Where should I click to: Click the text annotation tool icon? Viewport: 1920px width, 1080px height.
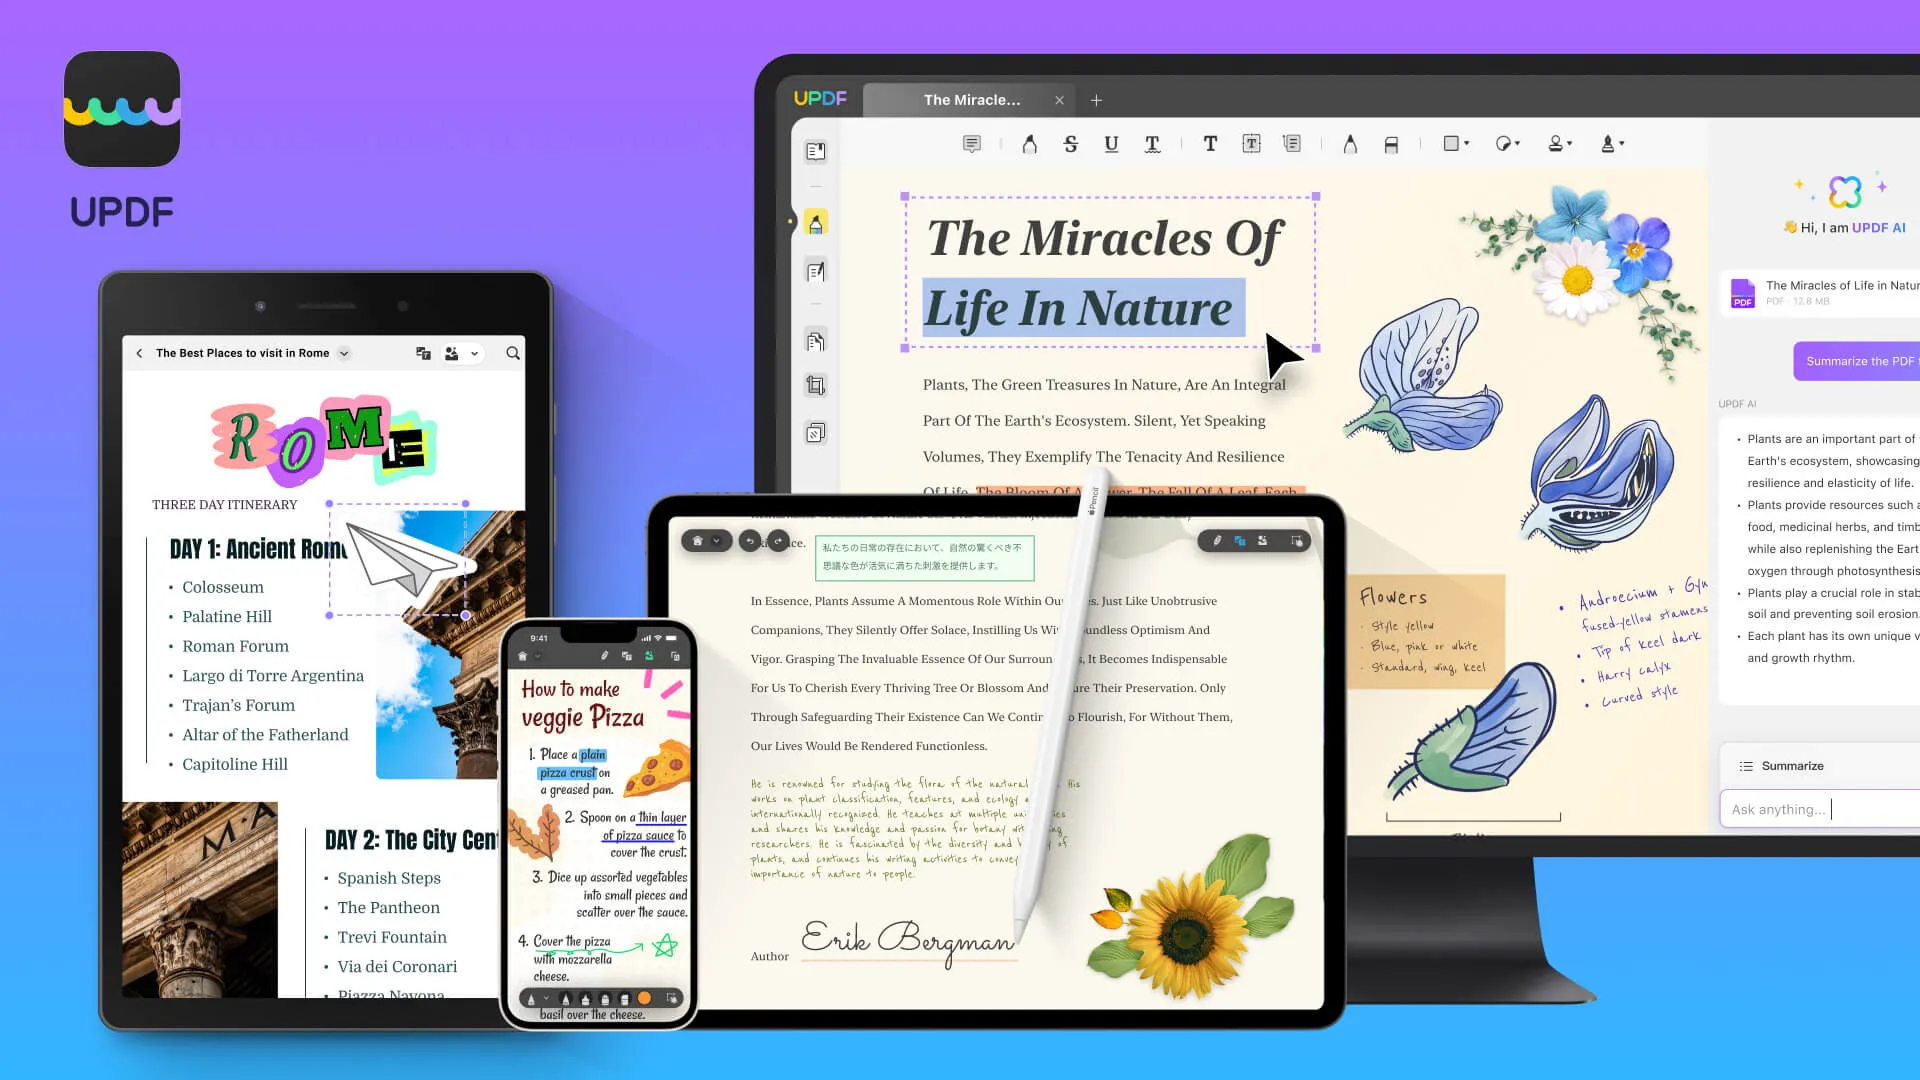click(x=1209, y=144)
